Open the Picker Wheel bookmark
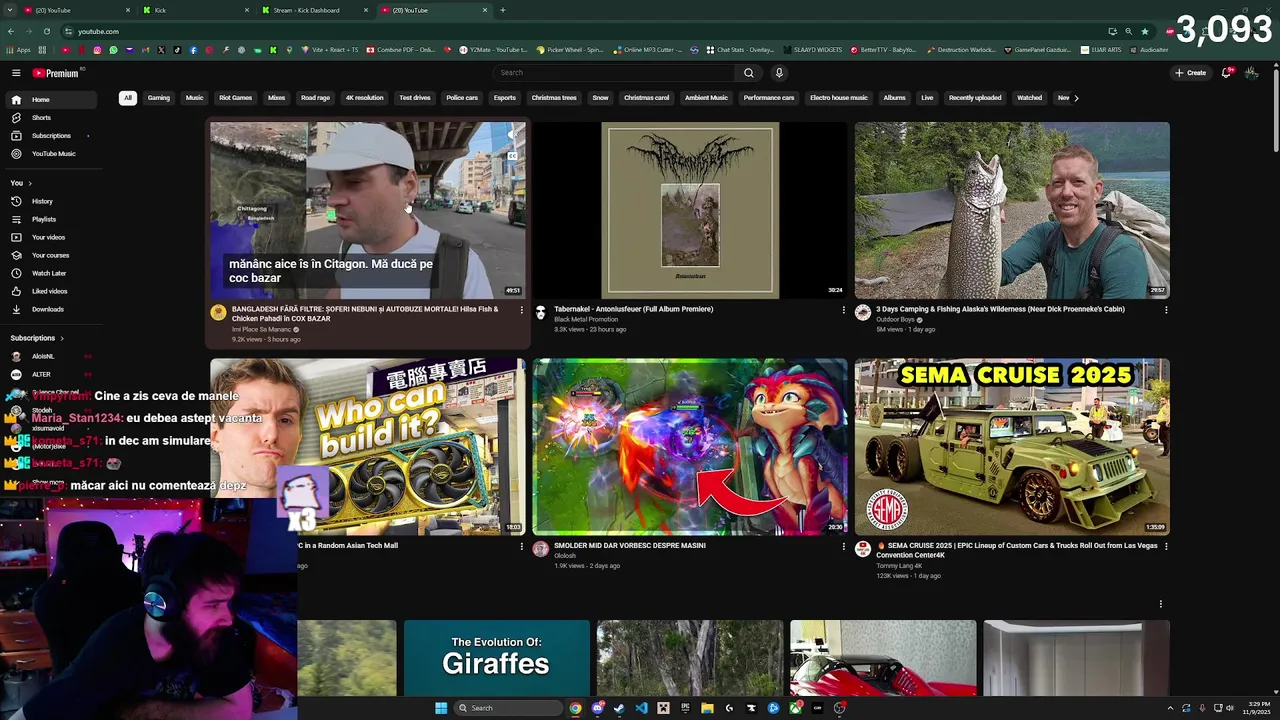Screen dimensions: 1280x720 point(569,50)
